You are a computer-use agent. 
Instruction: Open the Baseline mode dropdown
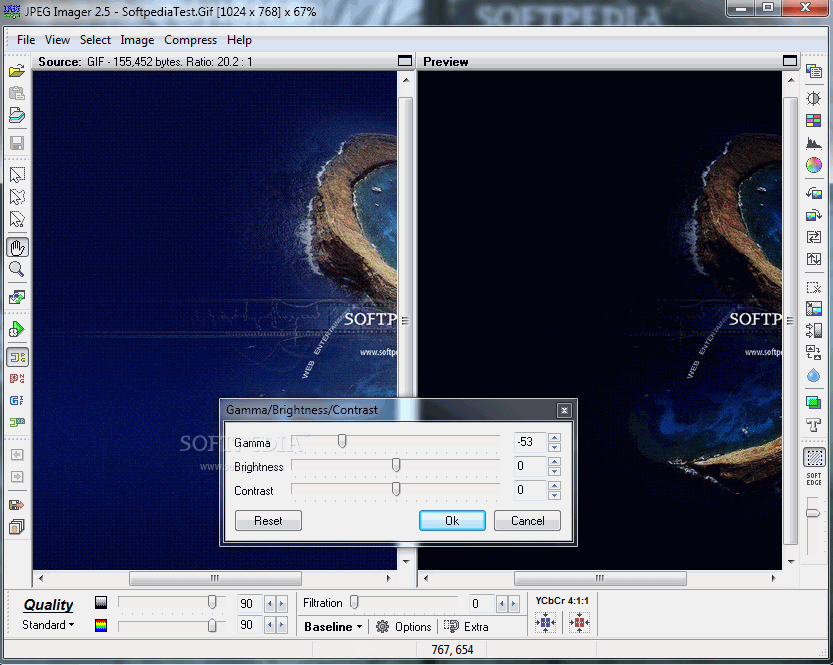pyautogui.click(x=333, y=627)
